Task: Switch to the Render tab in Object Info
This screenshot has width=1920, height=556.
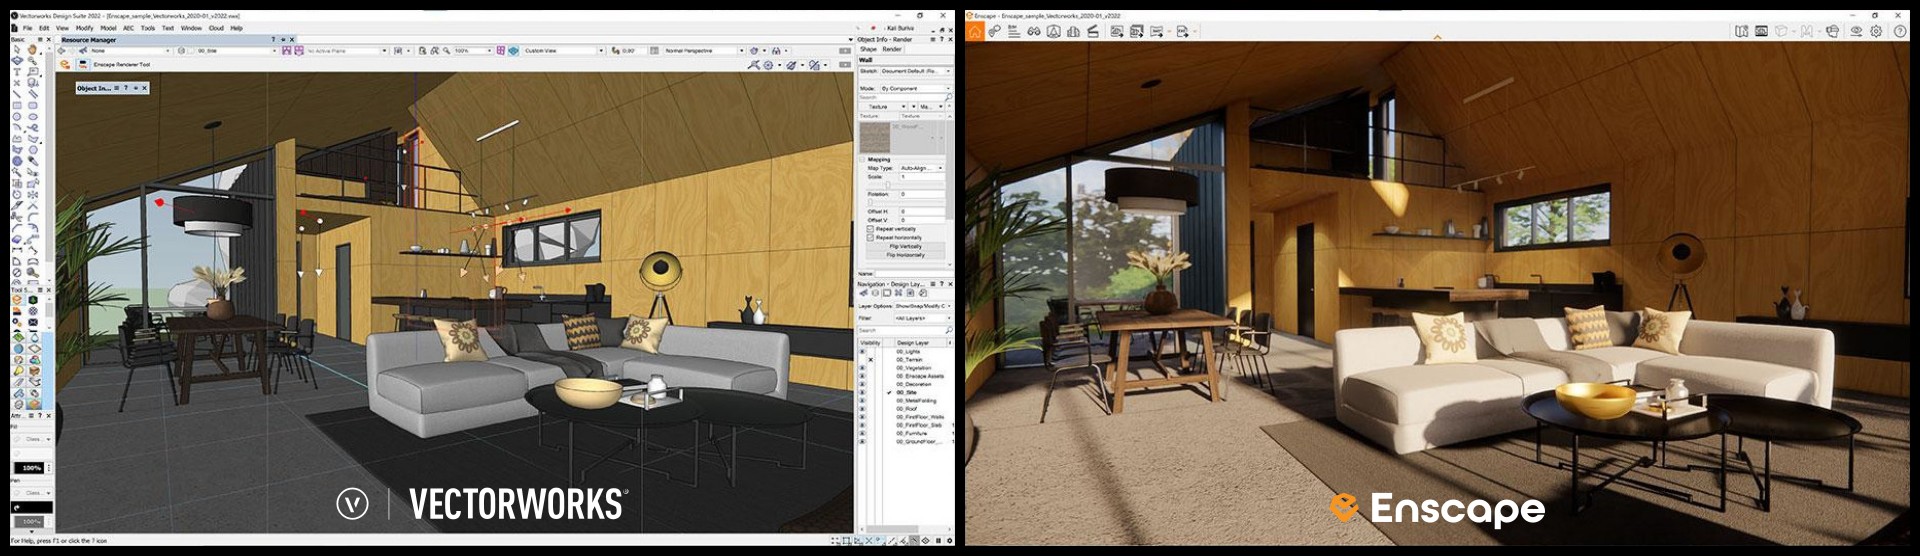Action: coord(892,49)
